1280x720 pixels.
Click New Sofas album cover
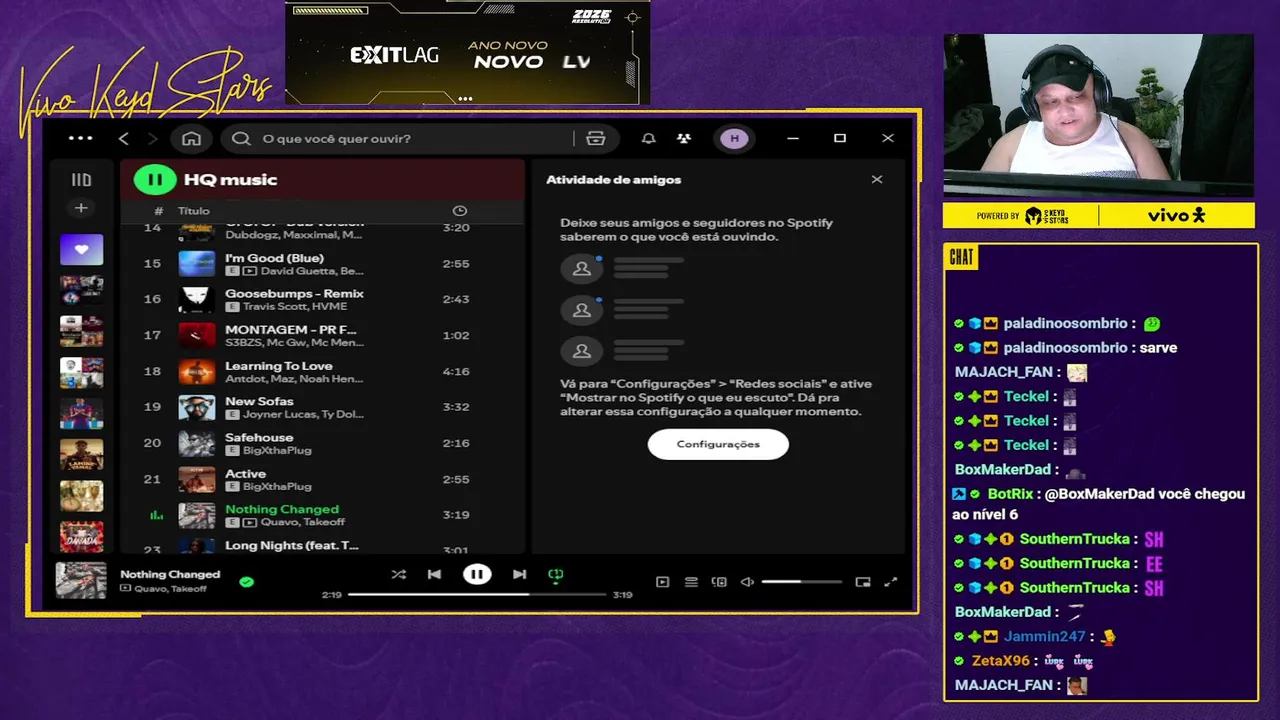196,407
